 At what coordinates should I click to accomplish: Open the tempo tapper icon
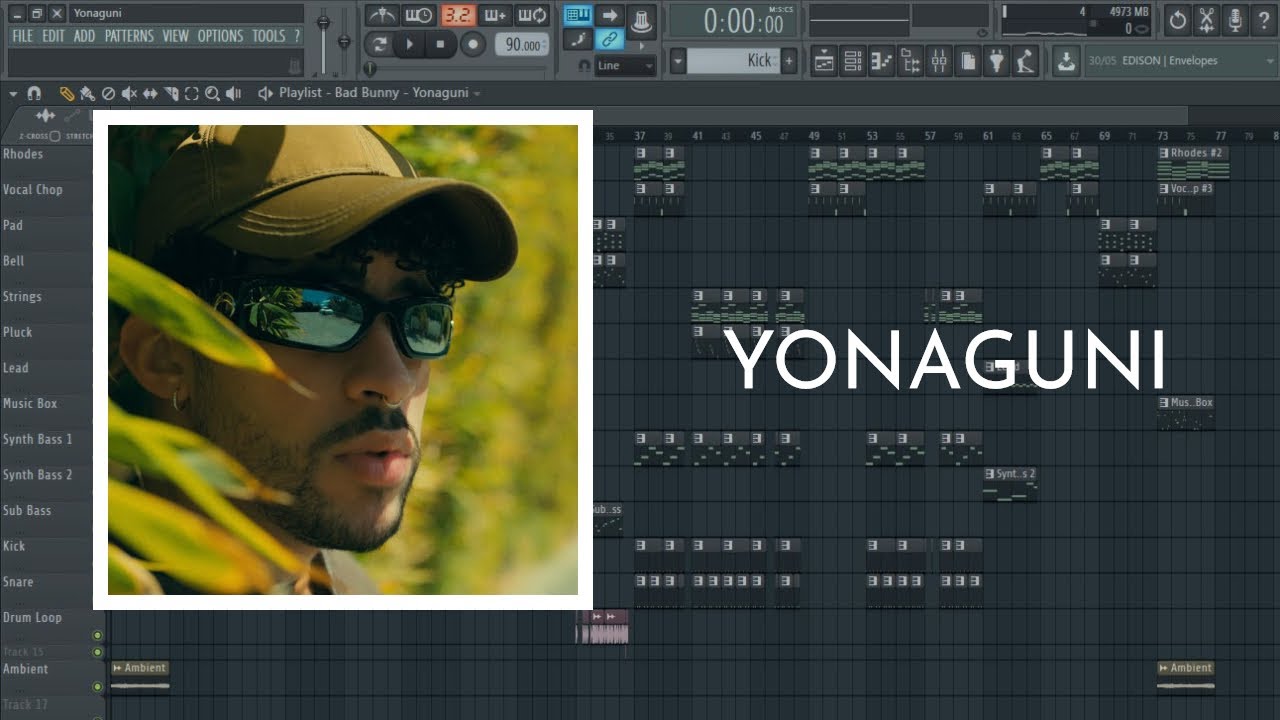[1026, 61]
